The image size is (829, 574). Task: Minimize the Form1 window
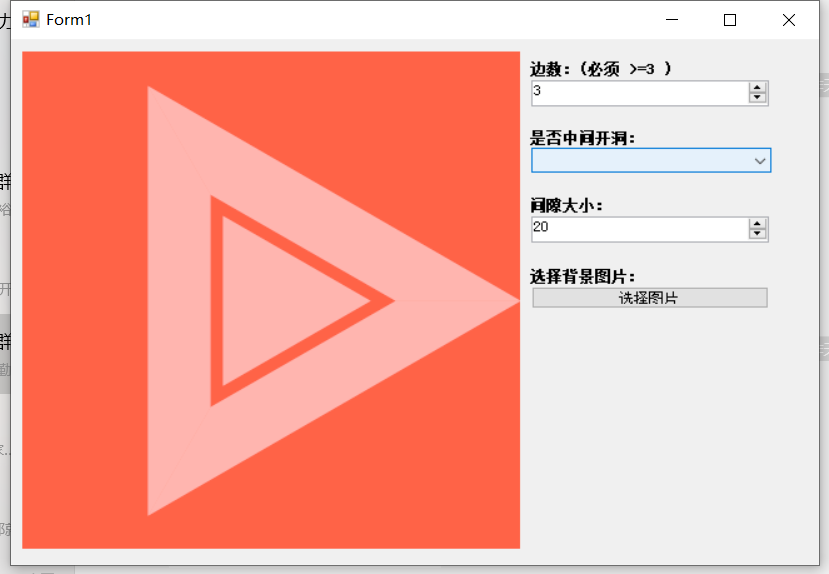pos(672,20)
